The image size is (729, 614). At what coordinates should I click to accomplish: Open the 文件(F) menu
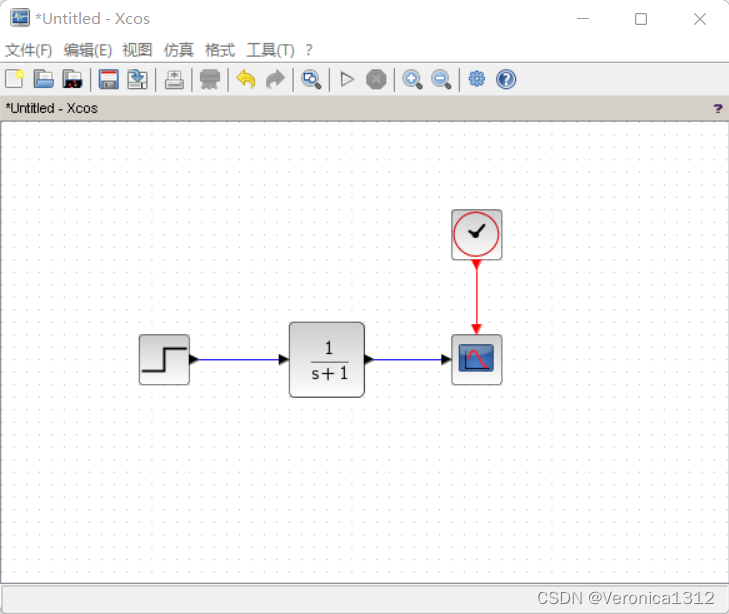point(28,50)
